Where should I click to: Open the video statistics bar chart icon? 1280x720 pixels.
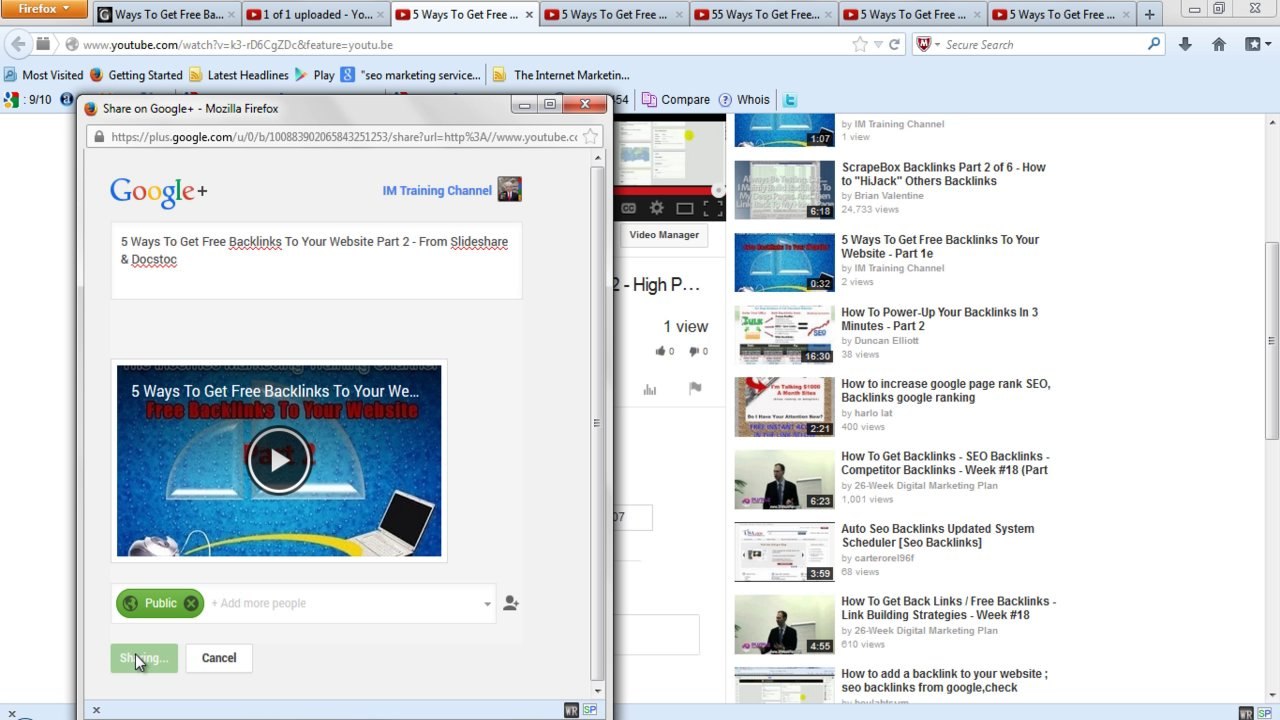[x=650, y=390]
